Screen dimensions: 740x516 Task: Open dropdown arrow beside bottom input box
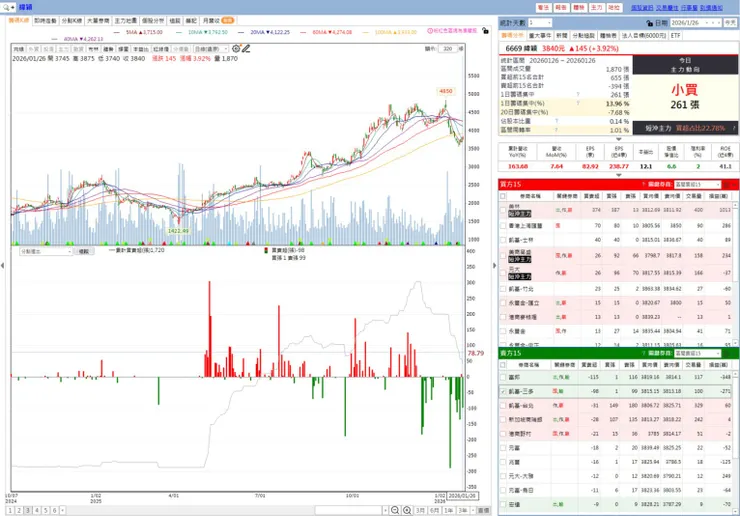tap(385, 510)
